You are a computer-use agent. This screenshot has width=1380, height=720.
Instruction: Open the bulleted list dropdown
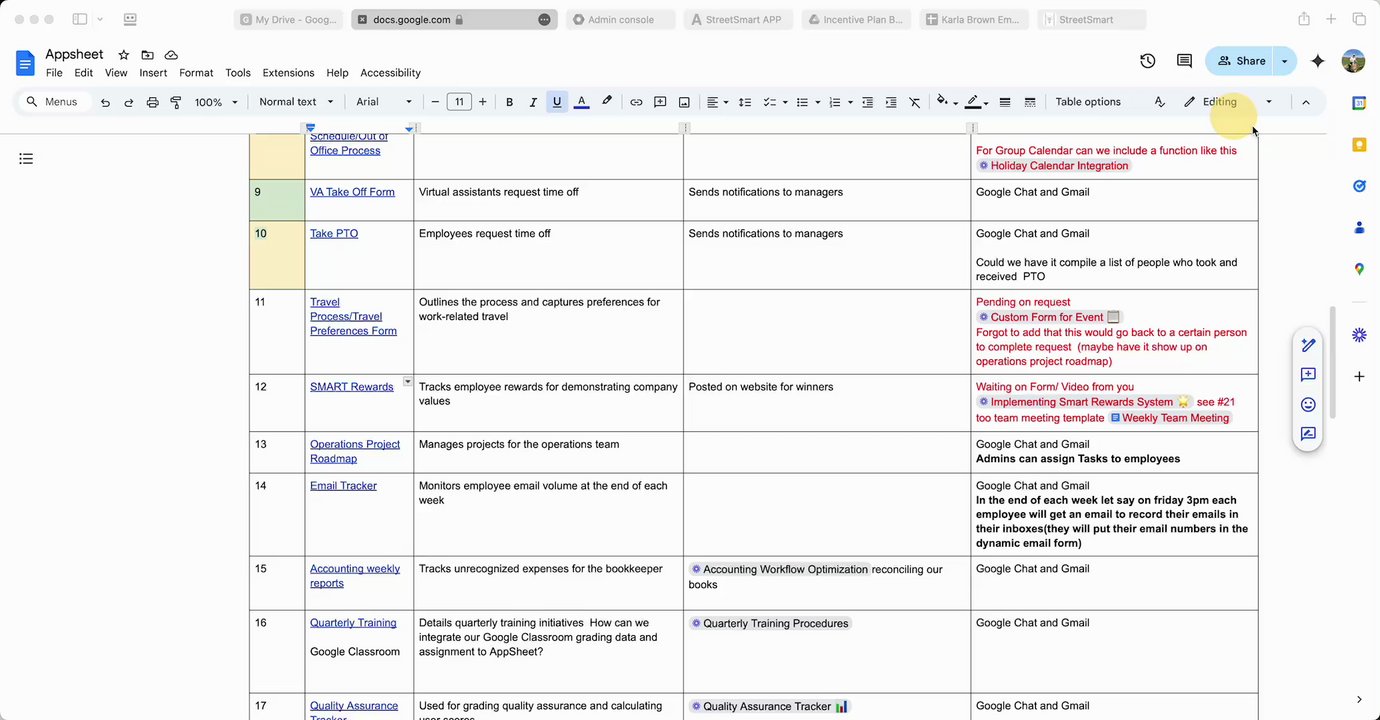(x=808, y=102)
